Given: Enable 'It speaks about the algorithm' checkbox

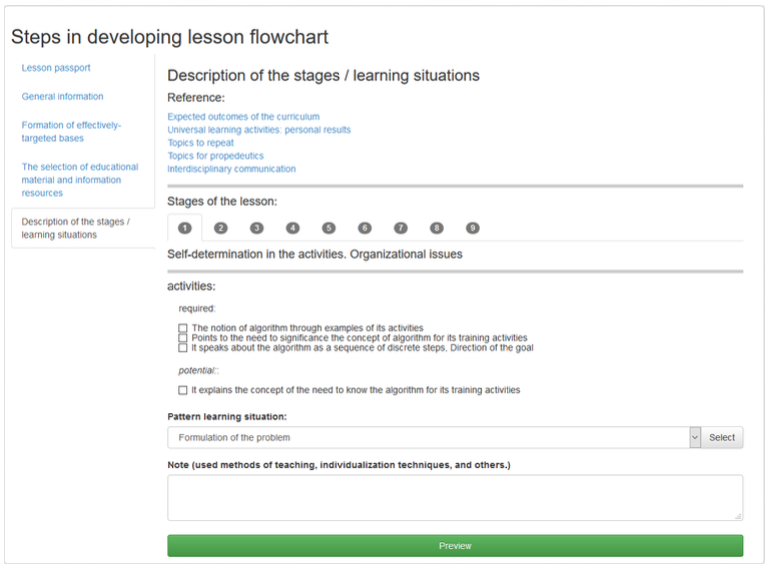Looking at the screenshot, I should tap(183, 348).
